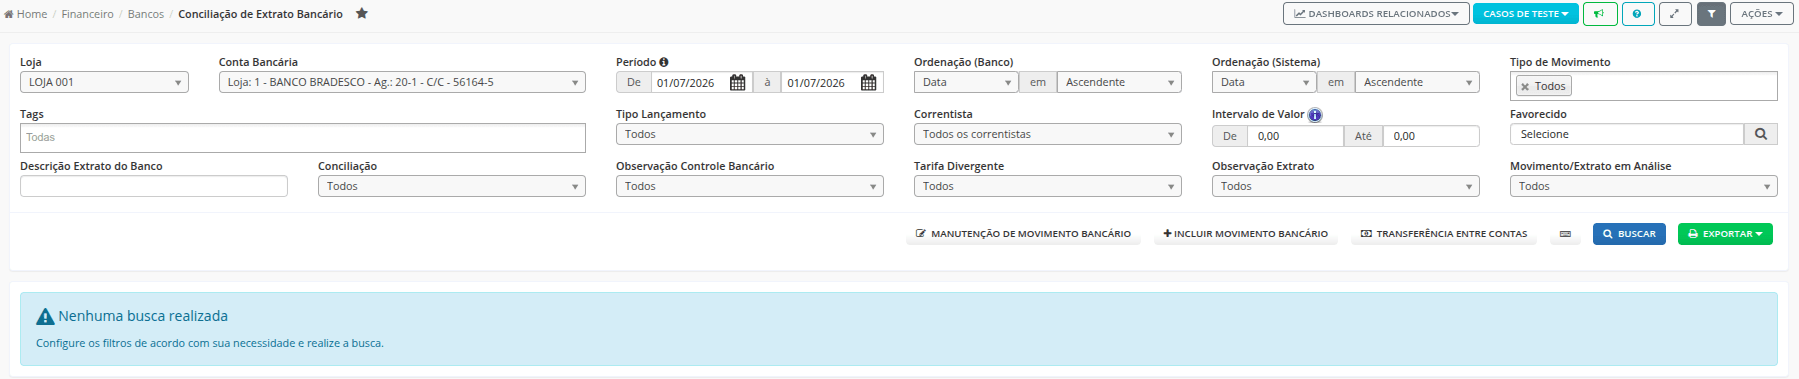The width and height of the screenshot is (1799, 379).
Task: Open Ordenação (Sistema) Data dropdown
Action: pos(1264,82)
